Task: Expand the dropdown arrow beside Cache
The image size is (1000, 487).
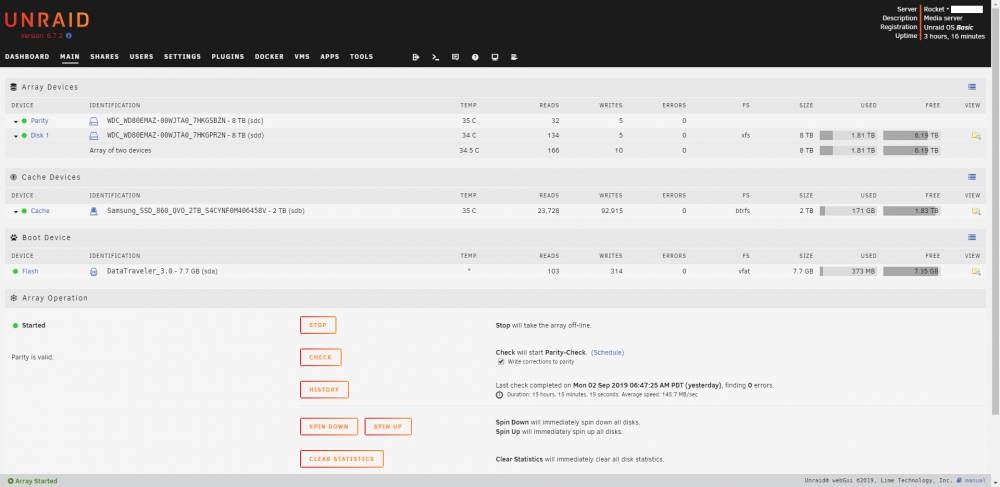Action: (x=15, y=212)
